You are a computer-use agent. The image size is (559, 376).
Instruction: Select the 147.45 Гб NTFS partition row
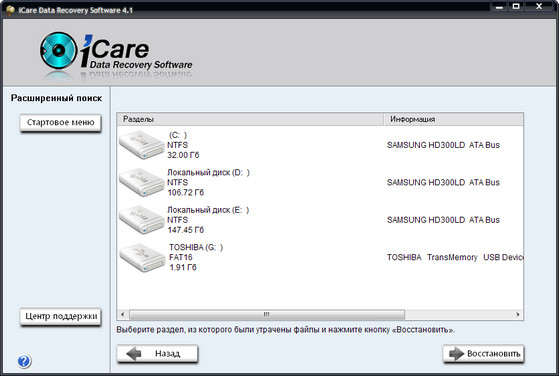point(320,220)
